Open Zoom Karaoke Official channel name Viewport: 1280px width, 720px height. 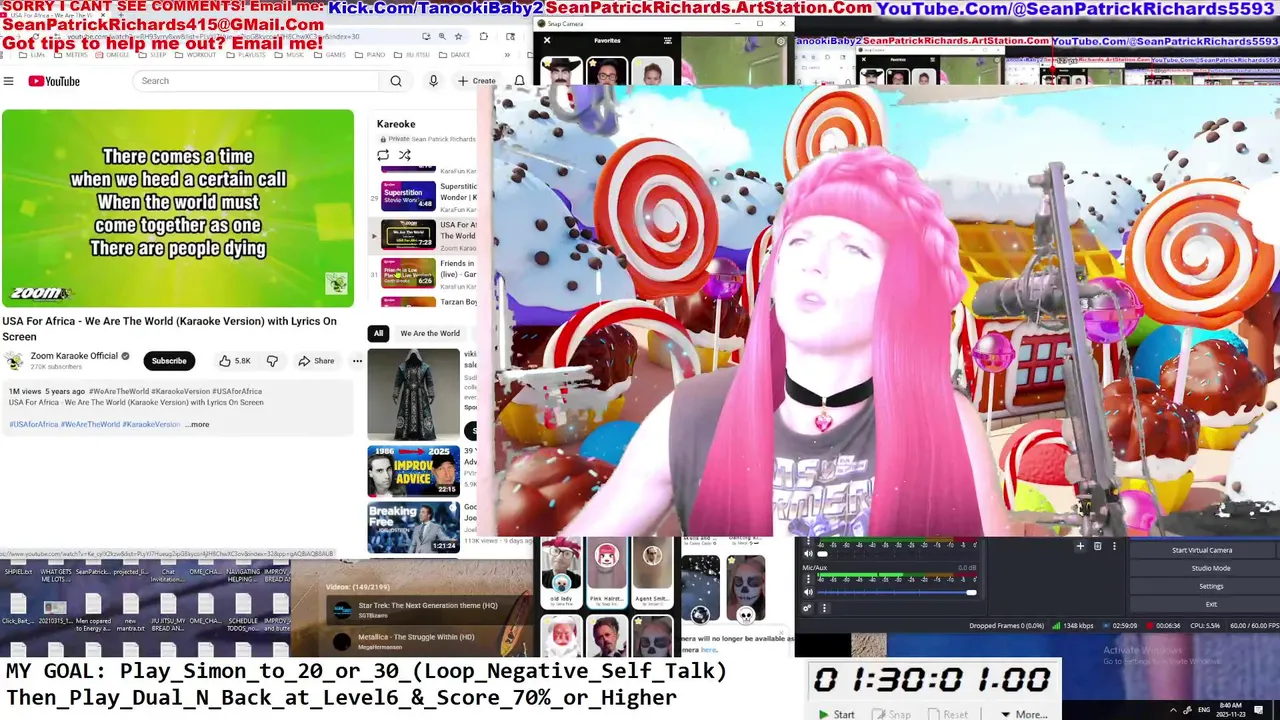(74, 356)
